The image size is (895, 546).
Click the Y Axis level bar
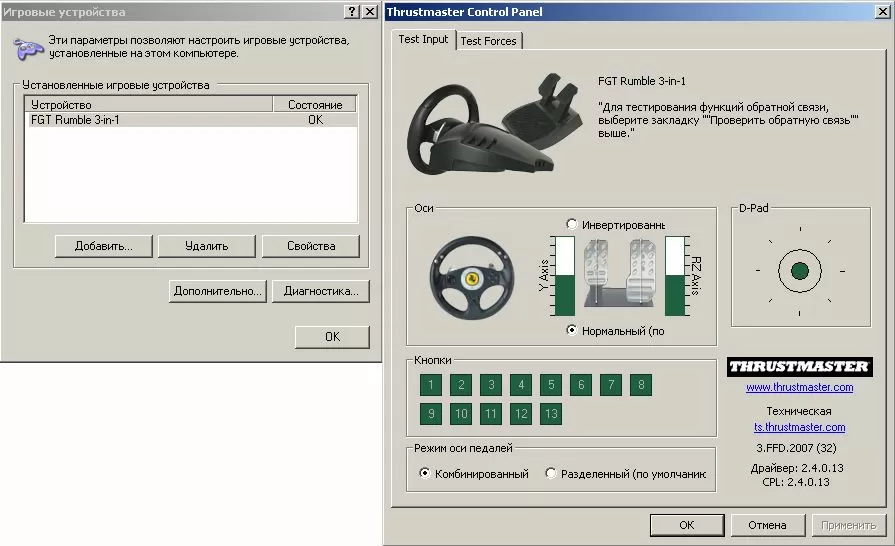point(565,276)
